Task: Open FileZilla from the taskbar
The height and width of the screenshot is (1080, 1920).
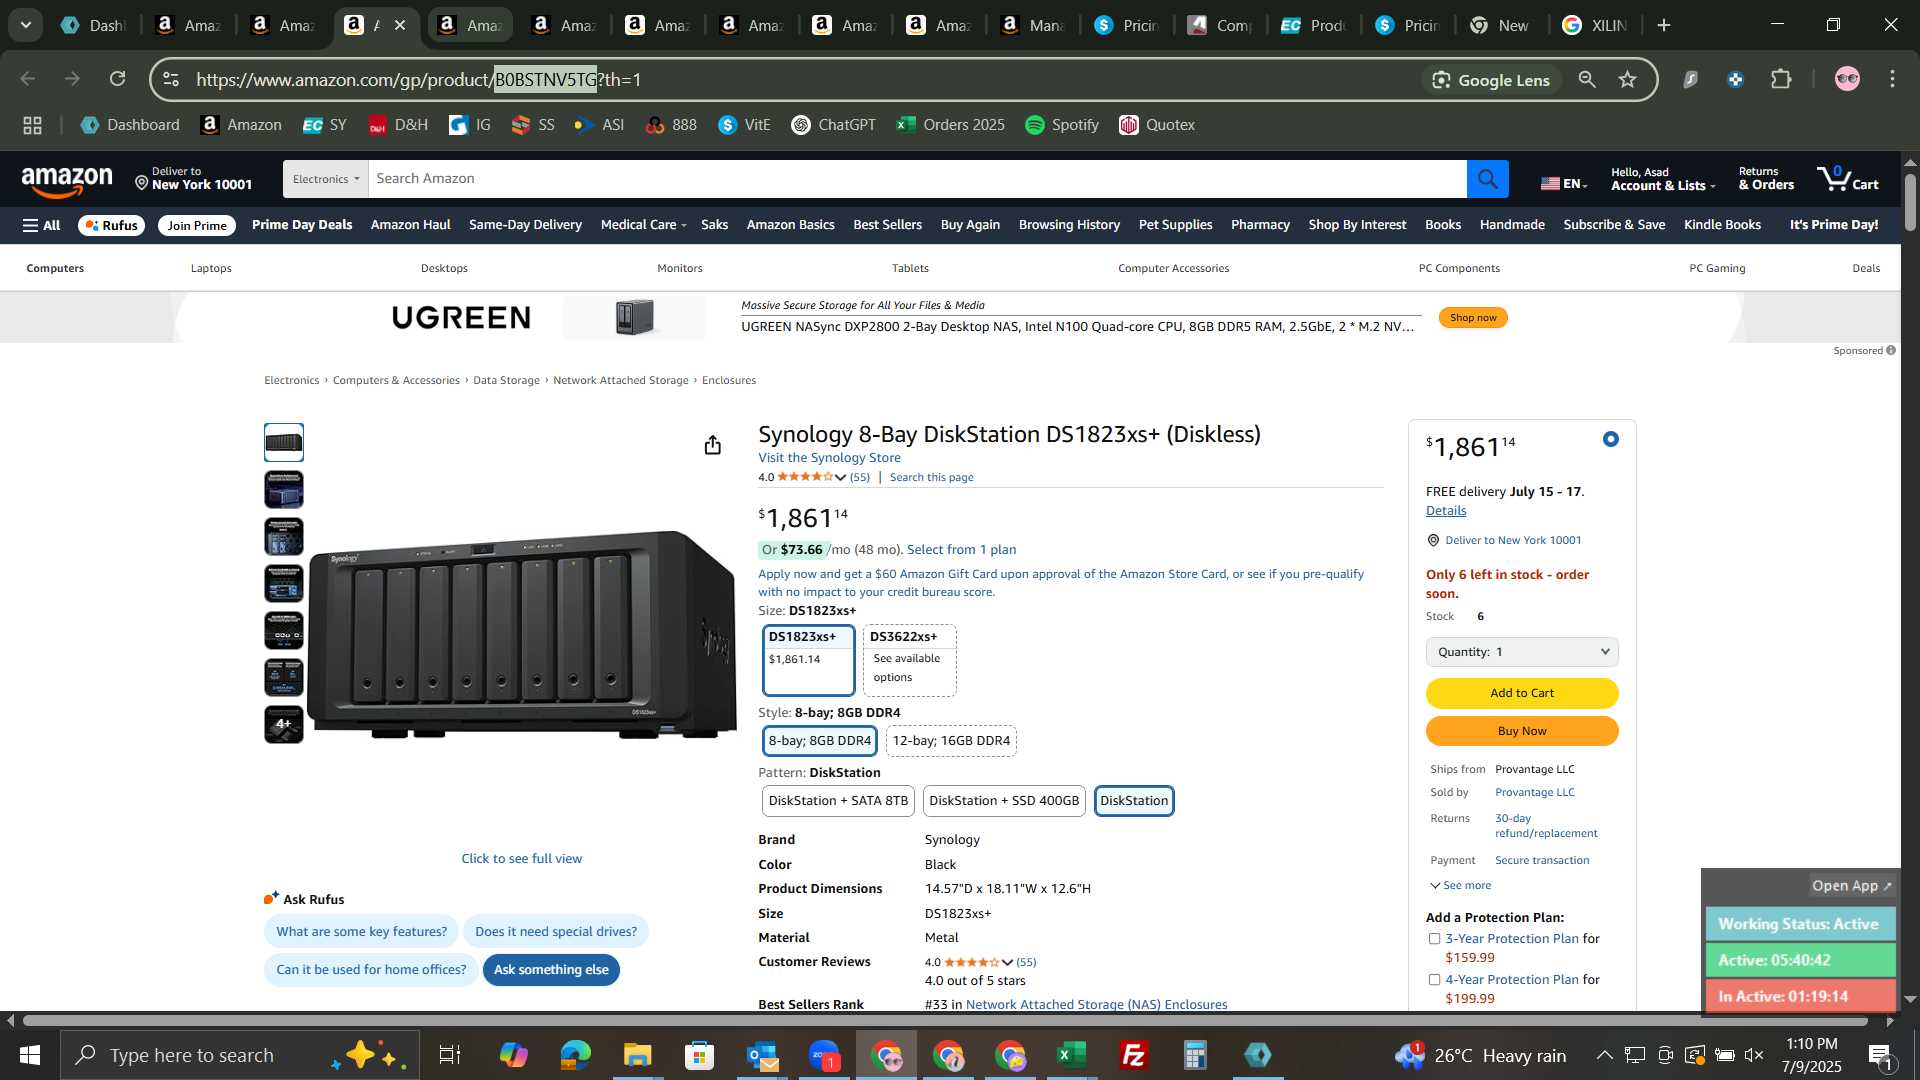Action: point(1134,1055)
